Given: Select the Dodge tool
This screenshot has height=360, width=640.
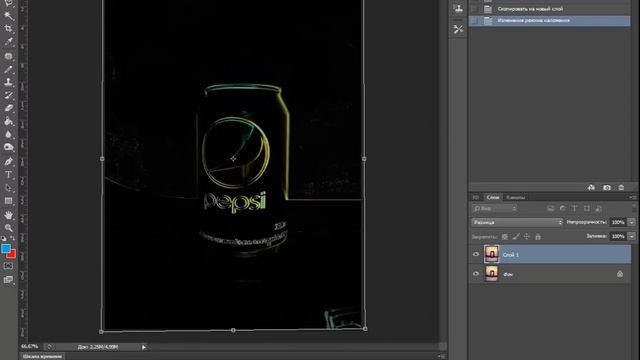Looking at the screenshot, I should pyautogui.click(x=8, y=147).
